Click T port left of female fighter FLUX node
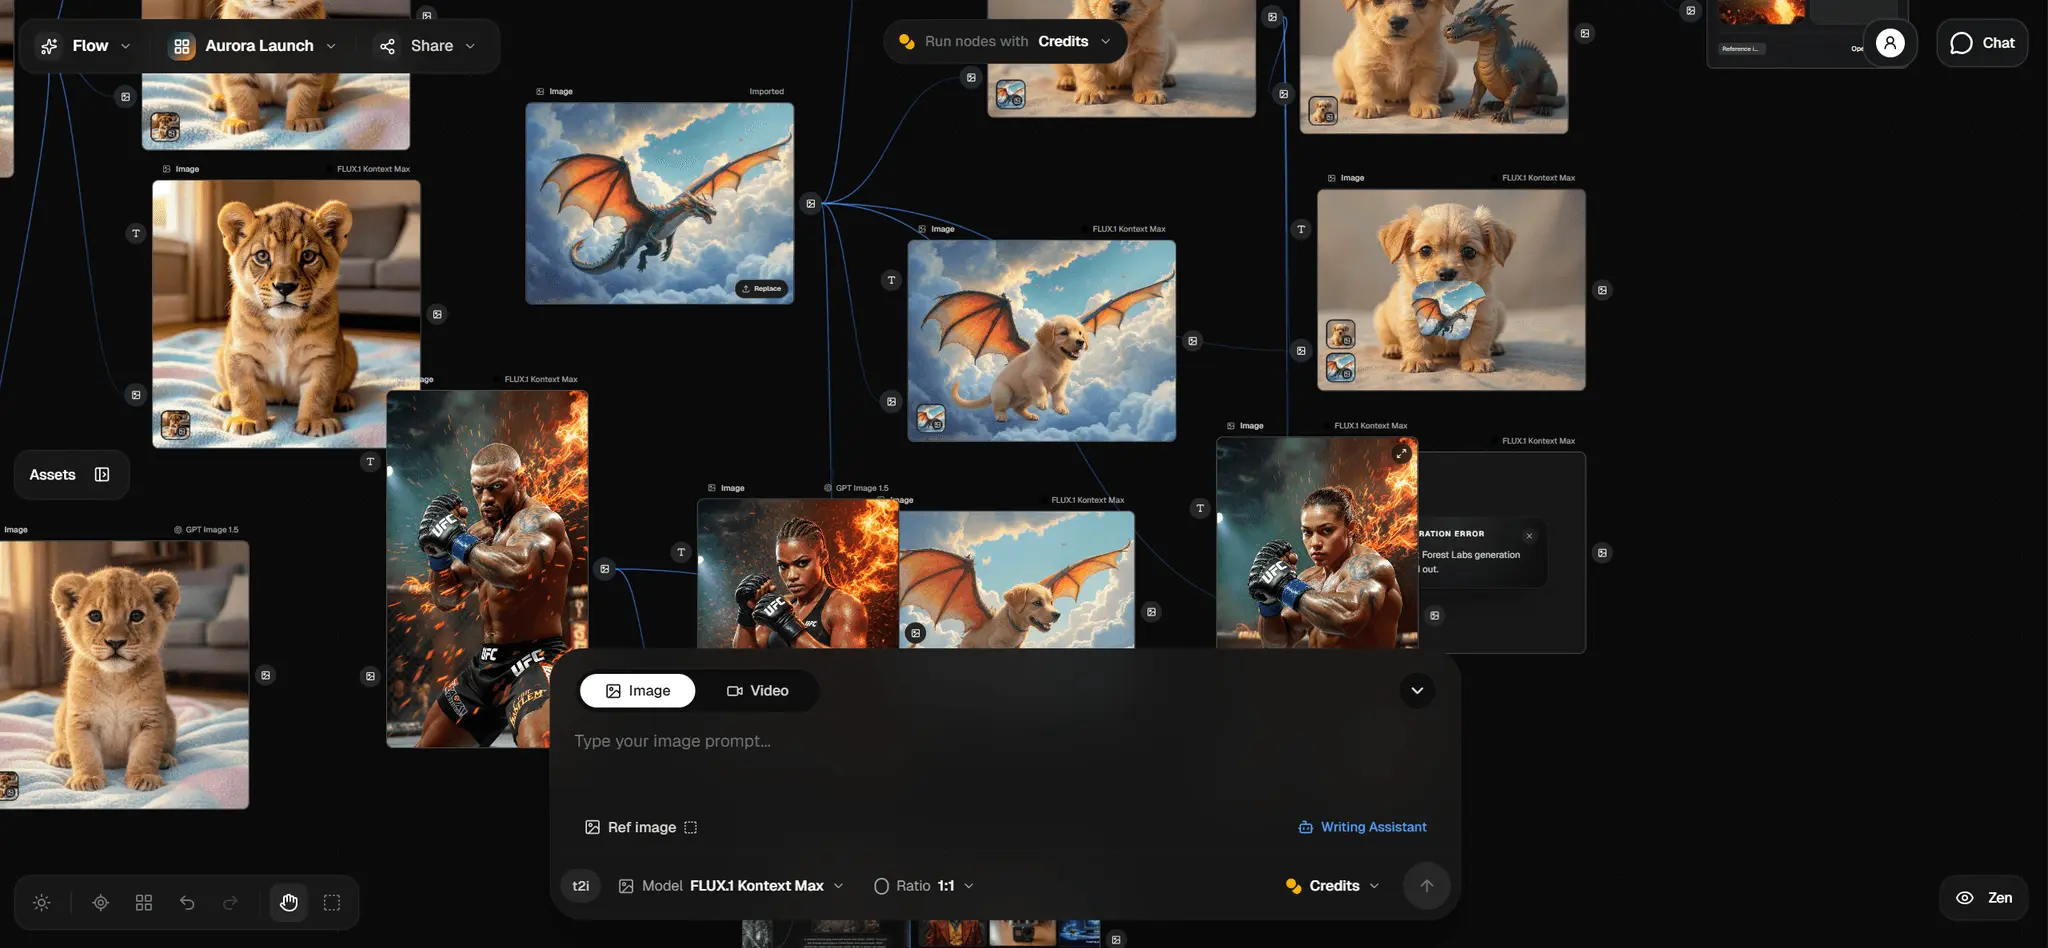The width and height of the screenshot is (2048, 948). pos(1200,508)
